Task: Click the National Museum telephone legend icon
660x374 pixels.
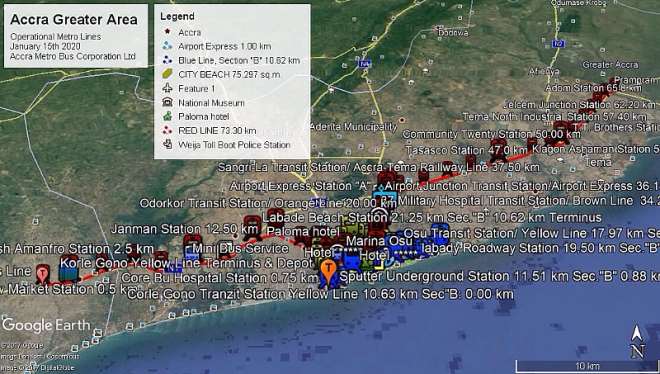Action: [x=167, y=102]
